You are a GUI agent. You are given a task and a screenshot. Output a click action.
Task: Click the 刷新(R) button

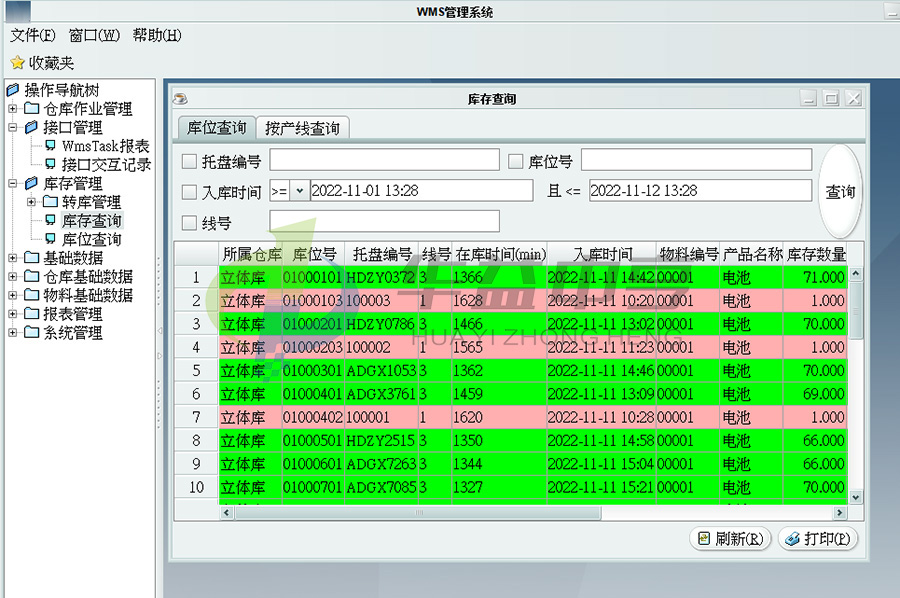(x=731, y=538)
